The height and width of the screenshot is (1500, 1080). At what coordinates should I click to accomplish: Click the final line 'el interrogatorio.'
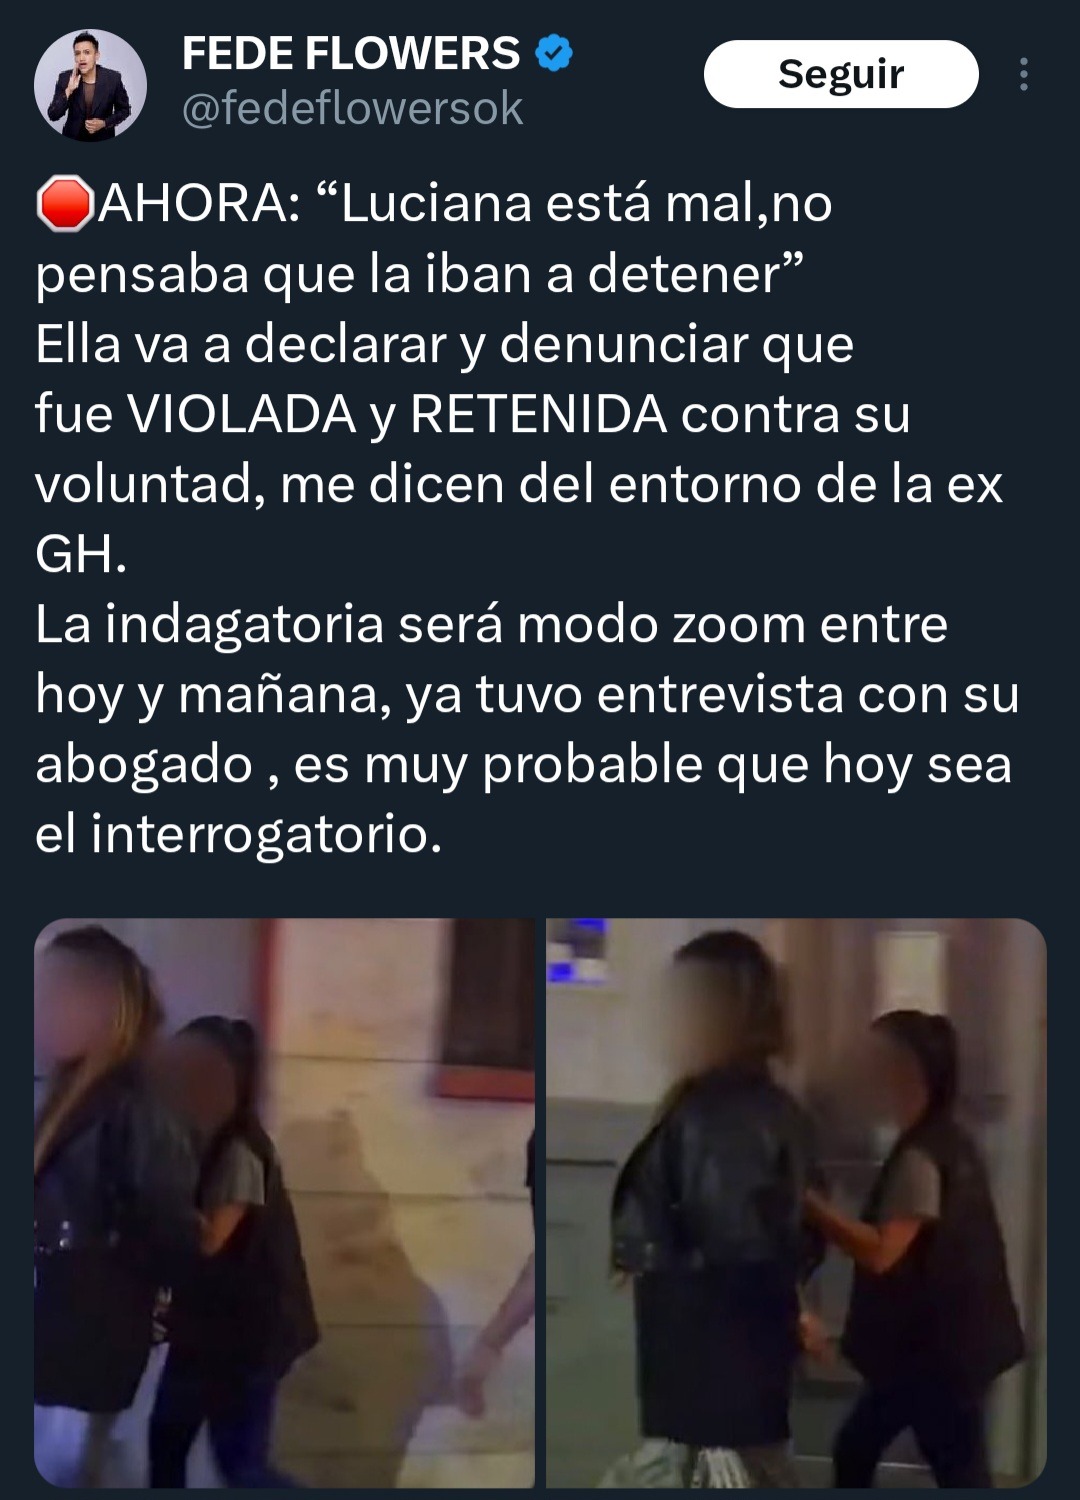click(x=238, y=834)
